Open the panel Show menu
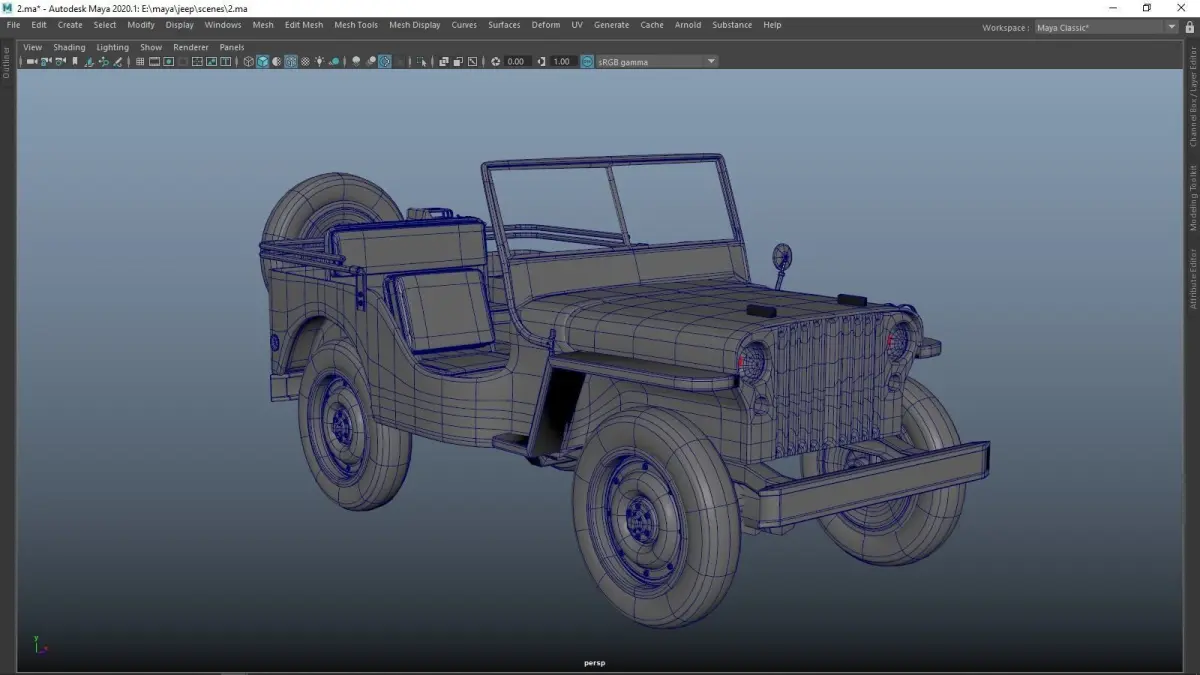This screenshot has height=675, width=1200. coord(151,47)
